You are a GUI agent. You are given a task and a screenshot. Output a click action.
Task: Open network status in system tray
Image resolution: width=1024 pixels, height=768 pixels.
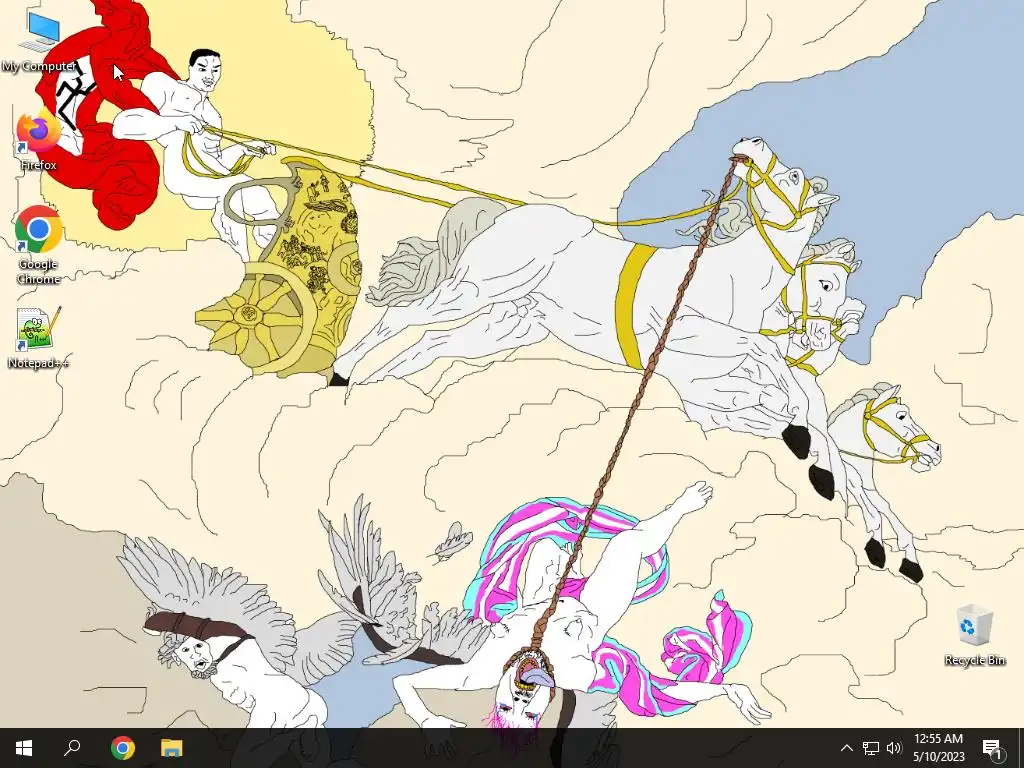(x=871, y=748)
